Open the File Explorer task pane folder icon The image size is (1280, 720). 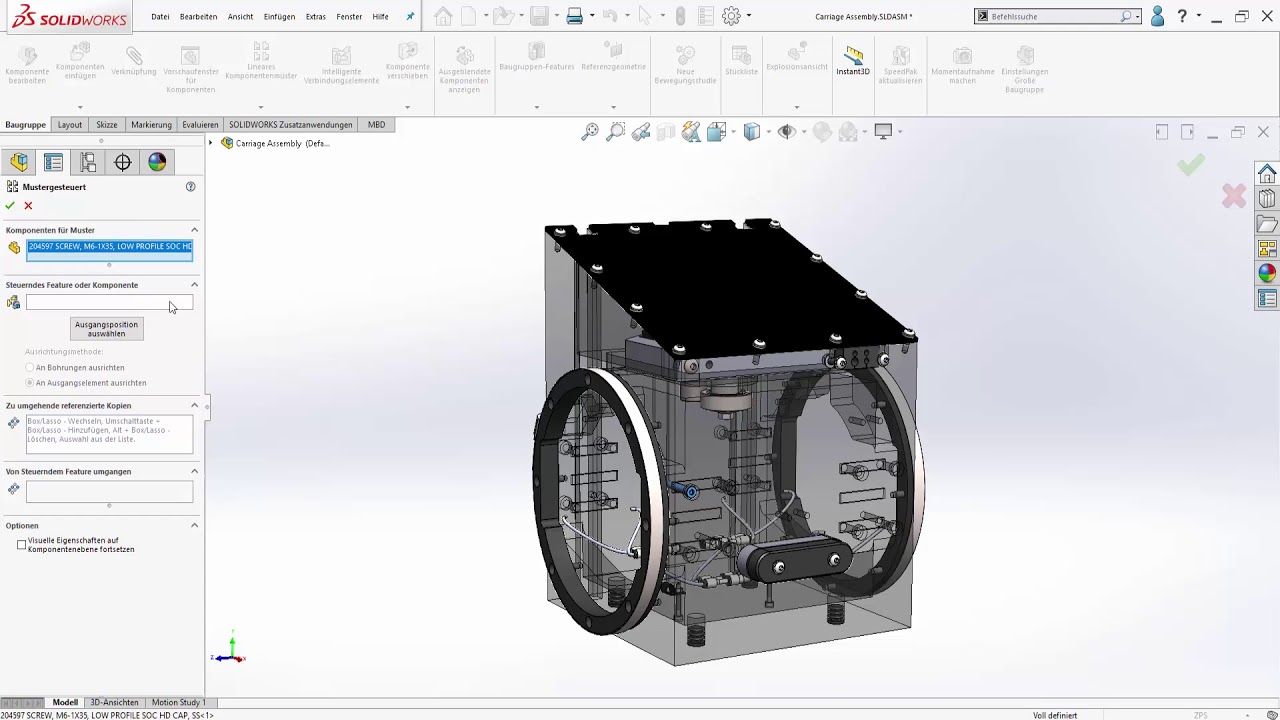[x=1267, y=224]
